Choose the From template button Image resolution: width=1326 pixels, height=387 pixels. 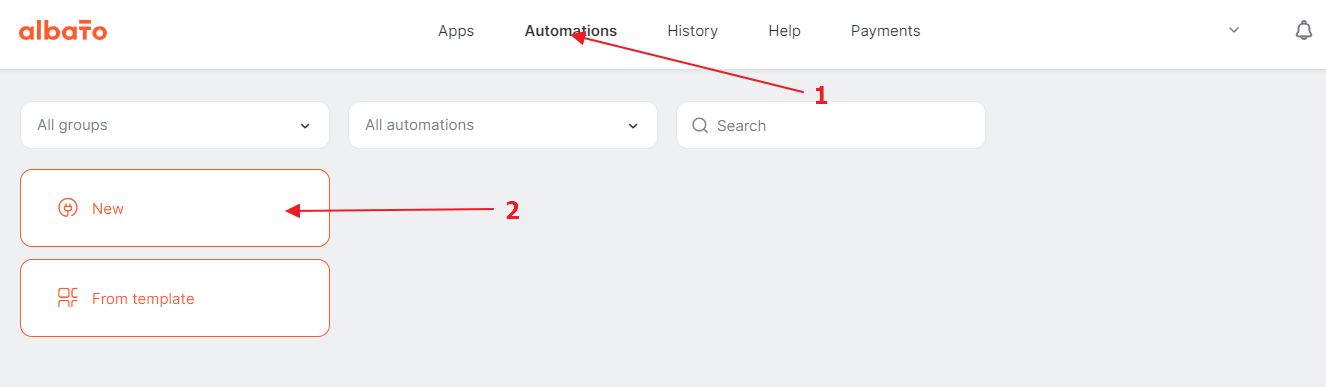point(175,298)
